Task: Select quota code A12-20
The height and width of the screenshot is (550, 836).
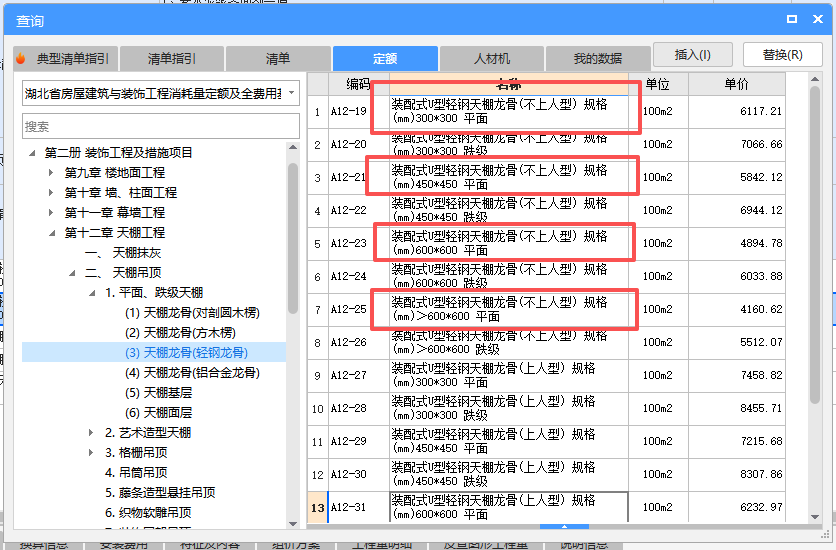Action: point(349,144)
